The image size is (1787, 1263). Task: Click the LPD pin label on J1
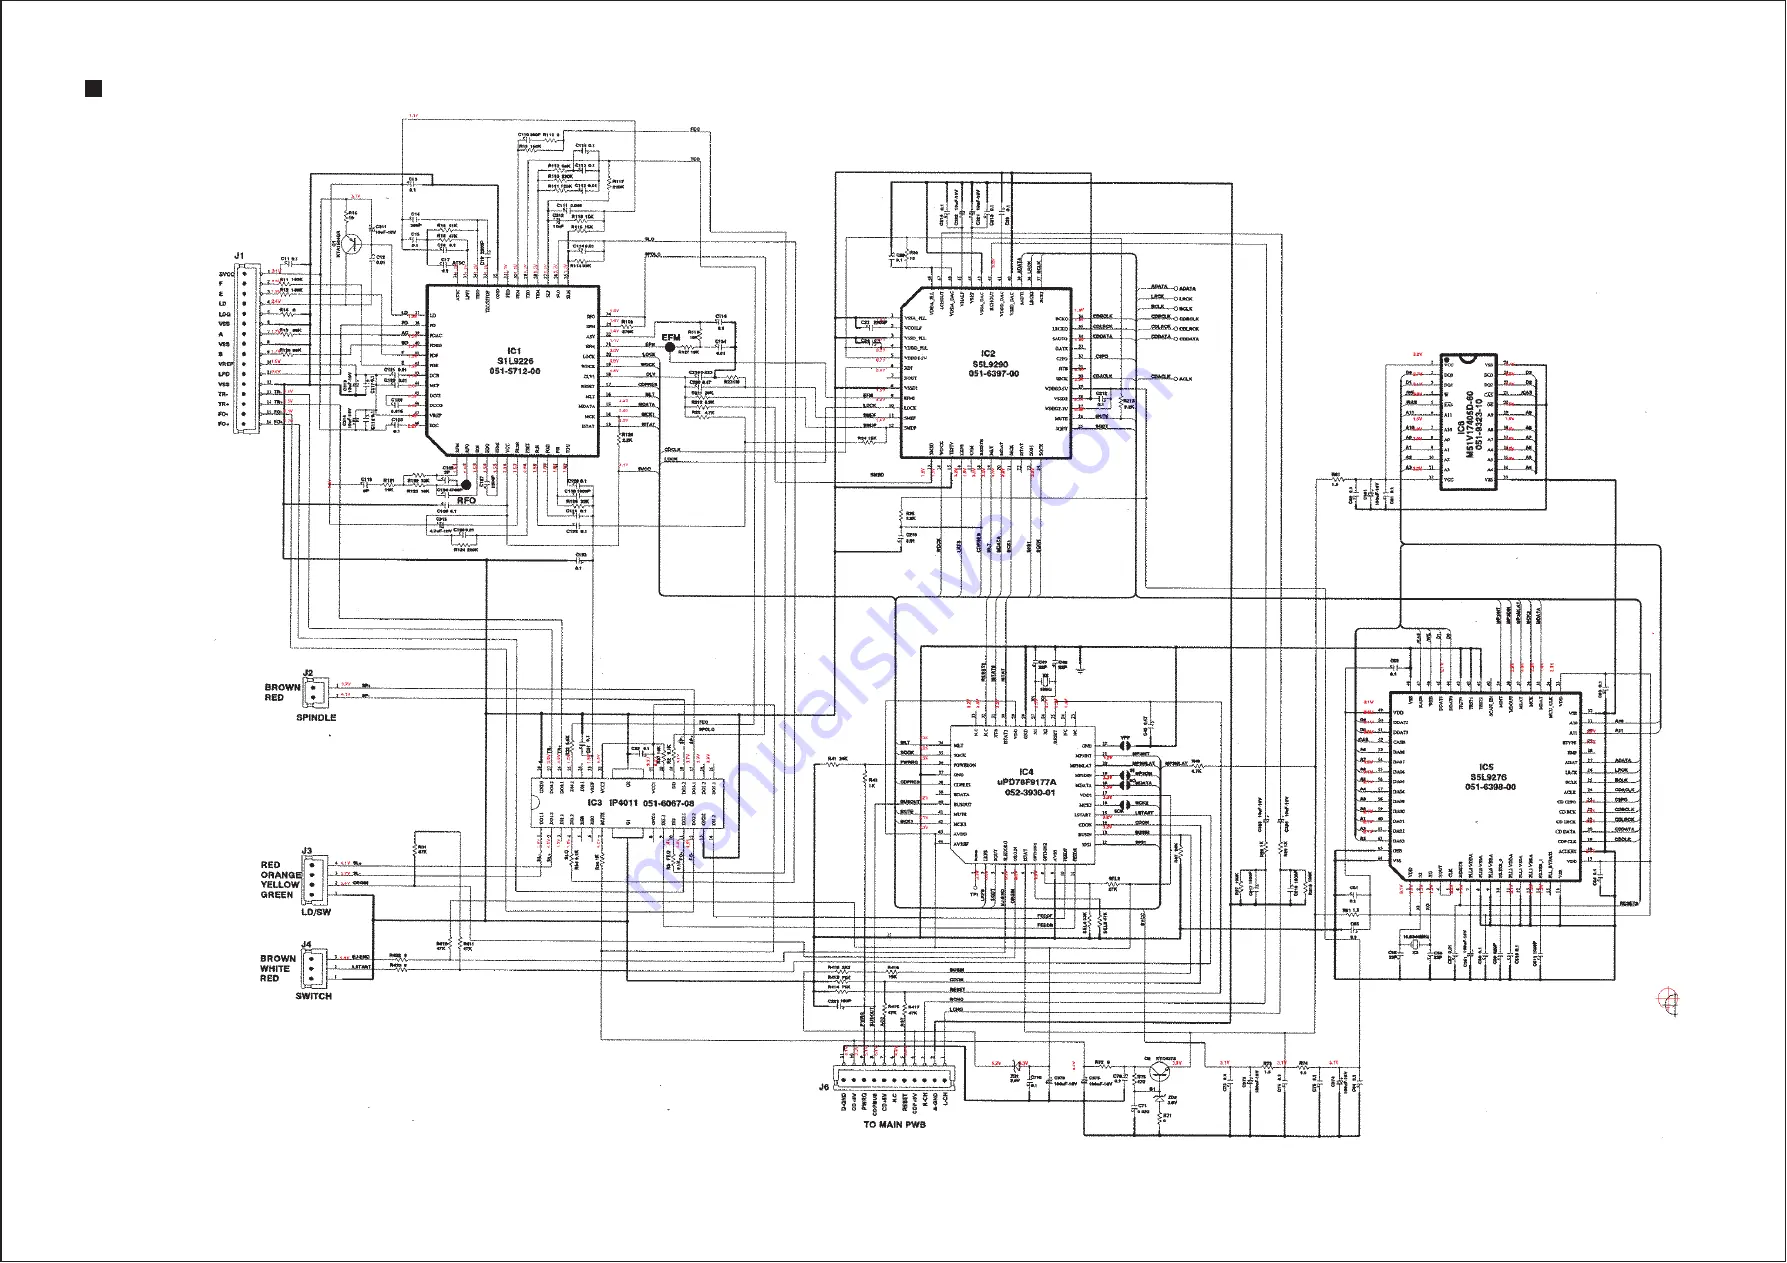click(224, 374)
